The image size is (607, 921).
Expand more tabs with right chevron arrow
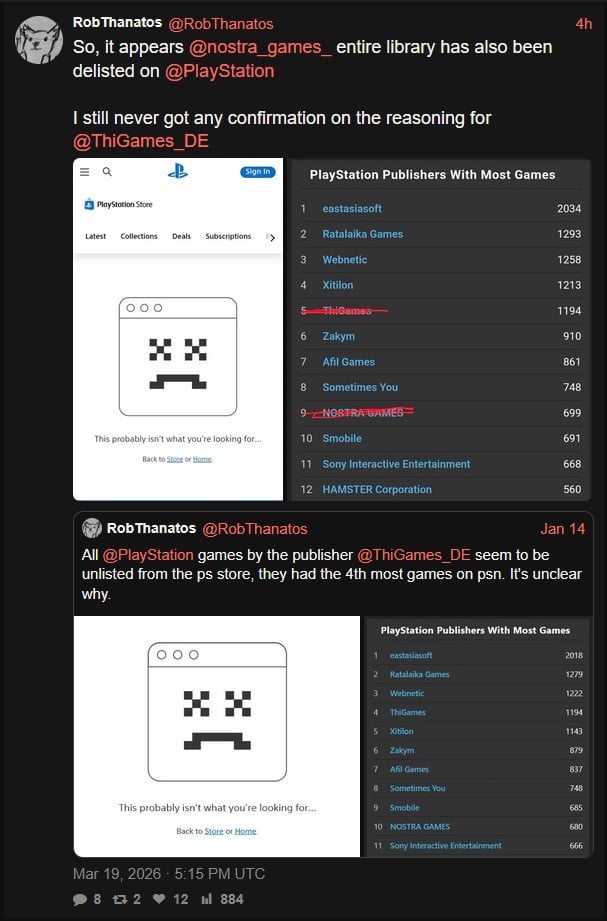(269, 237)
